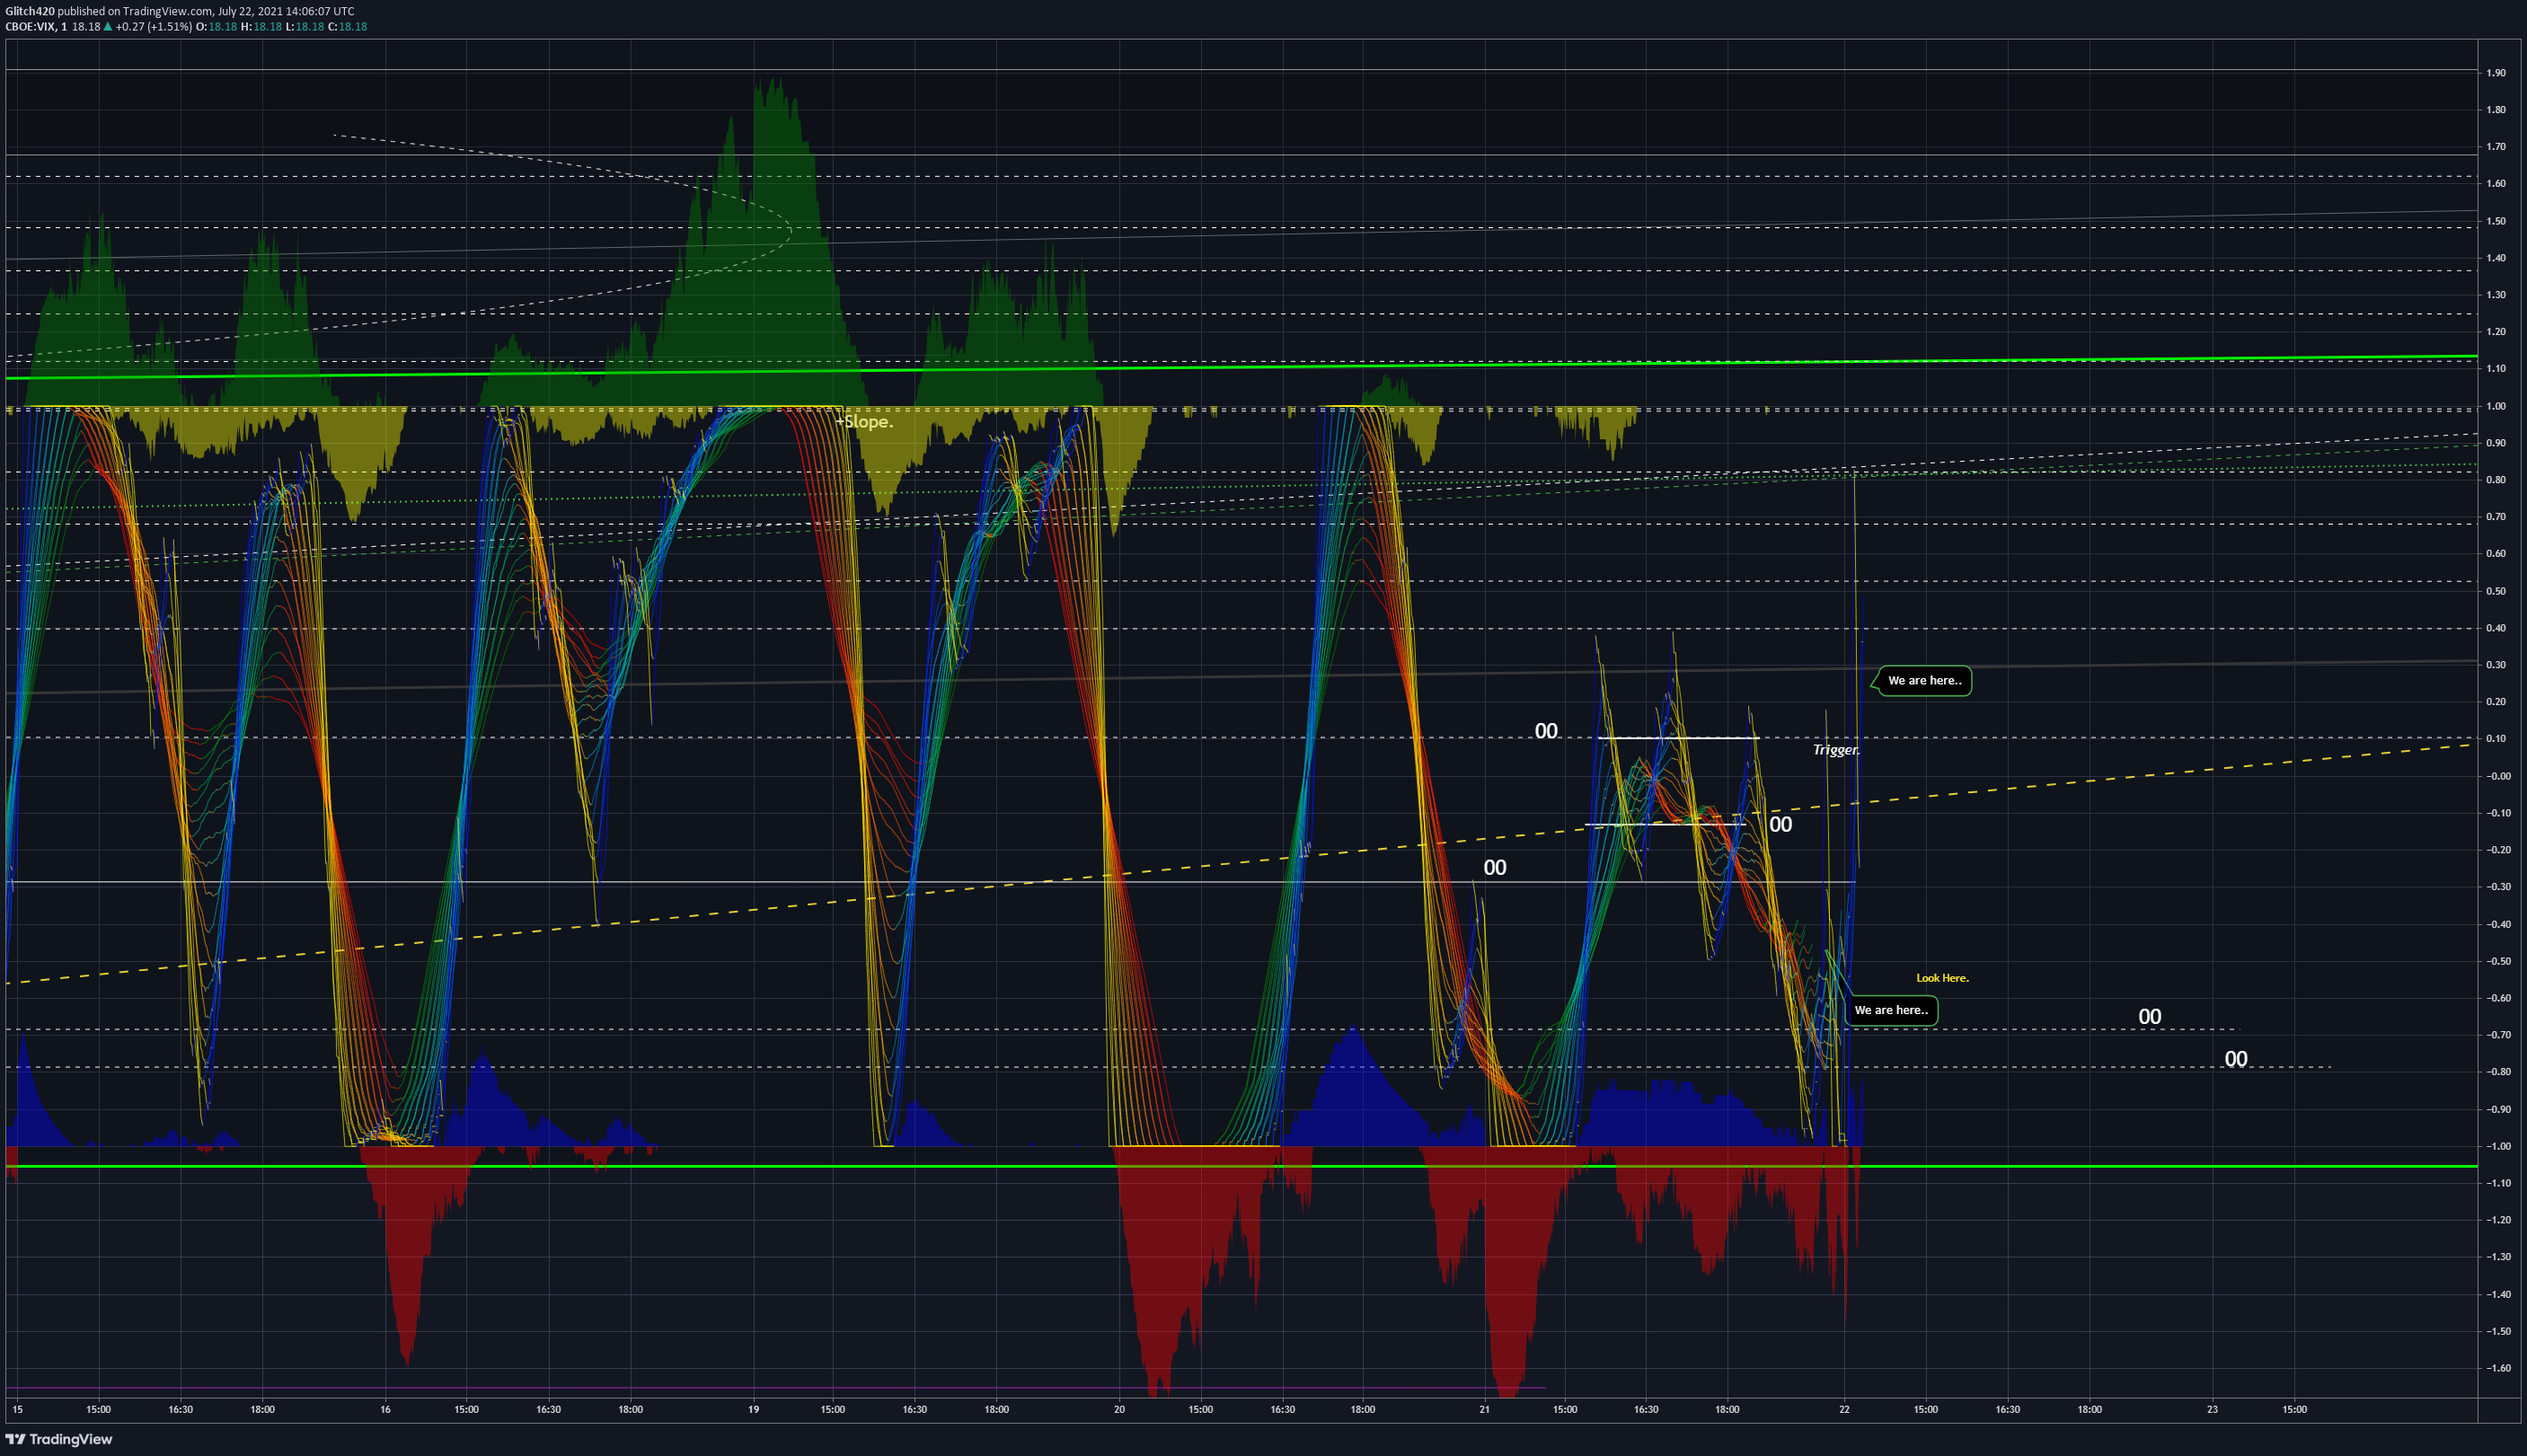Click the italic 'Trigger.' annotation
2527x1456 pixels.
click(1836, 749)
